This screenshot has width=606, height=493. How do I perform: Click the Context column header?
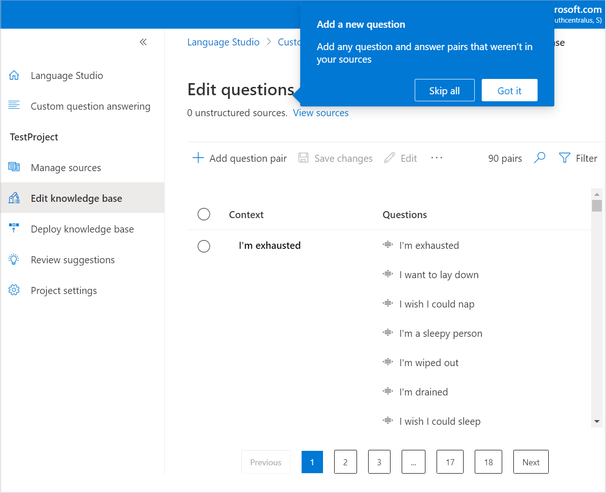[246, 214]
